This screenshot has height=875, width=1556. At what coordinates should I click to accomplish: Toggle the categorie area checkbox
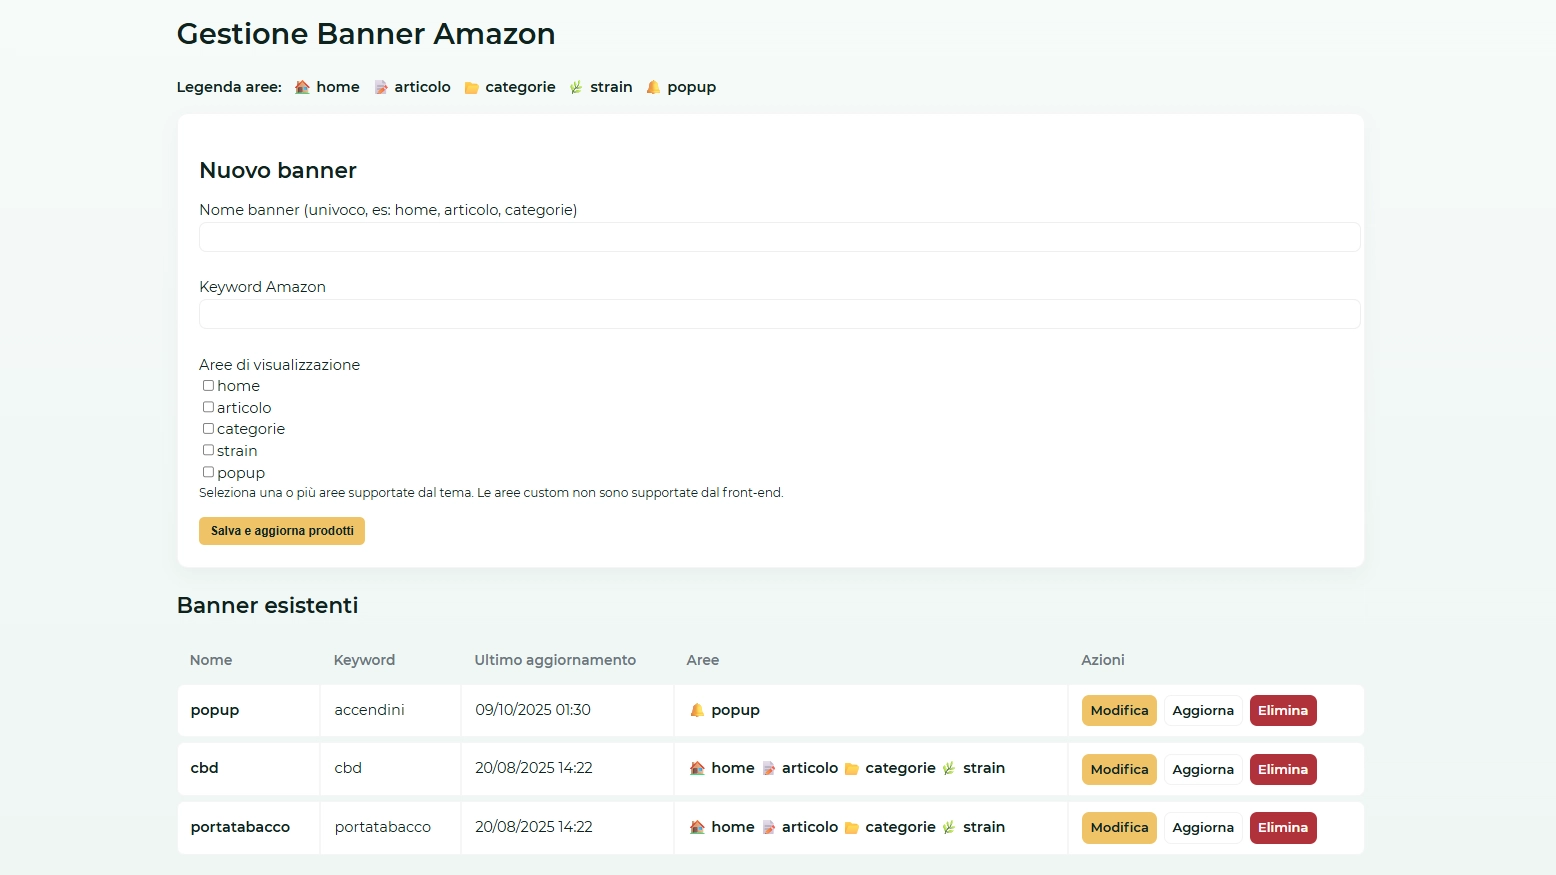pyautogui.click(x=208, y=429)
